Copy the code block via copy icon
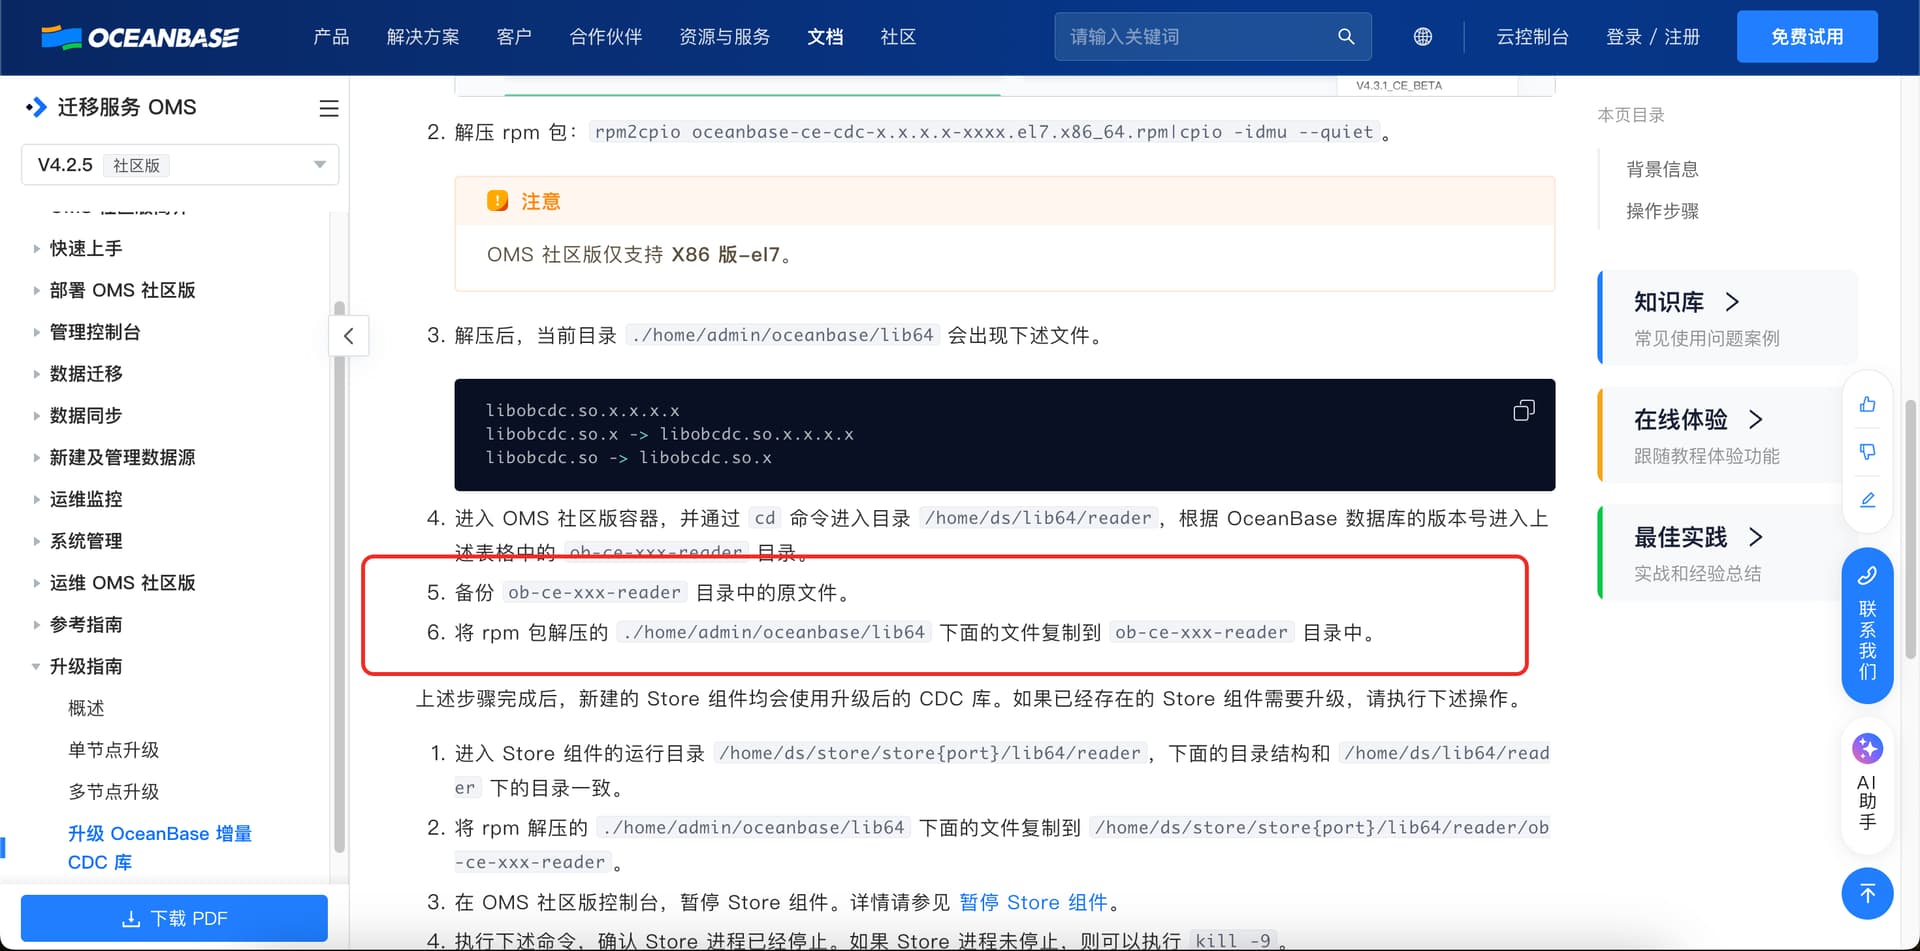Screen dimensions: 1920x951 [x=1523, y=410]
